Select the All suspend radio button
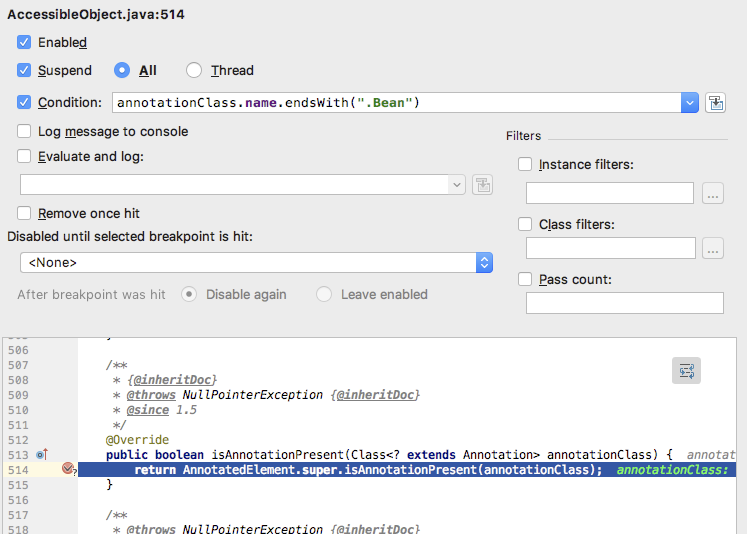Screen dimensions: 747x534 pyautogui.click(x=122, y=71)
